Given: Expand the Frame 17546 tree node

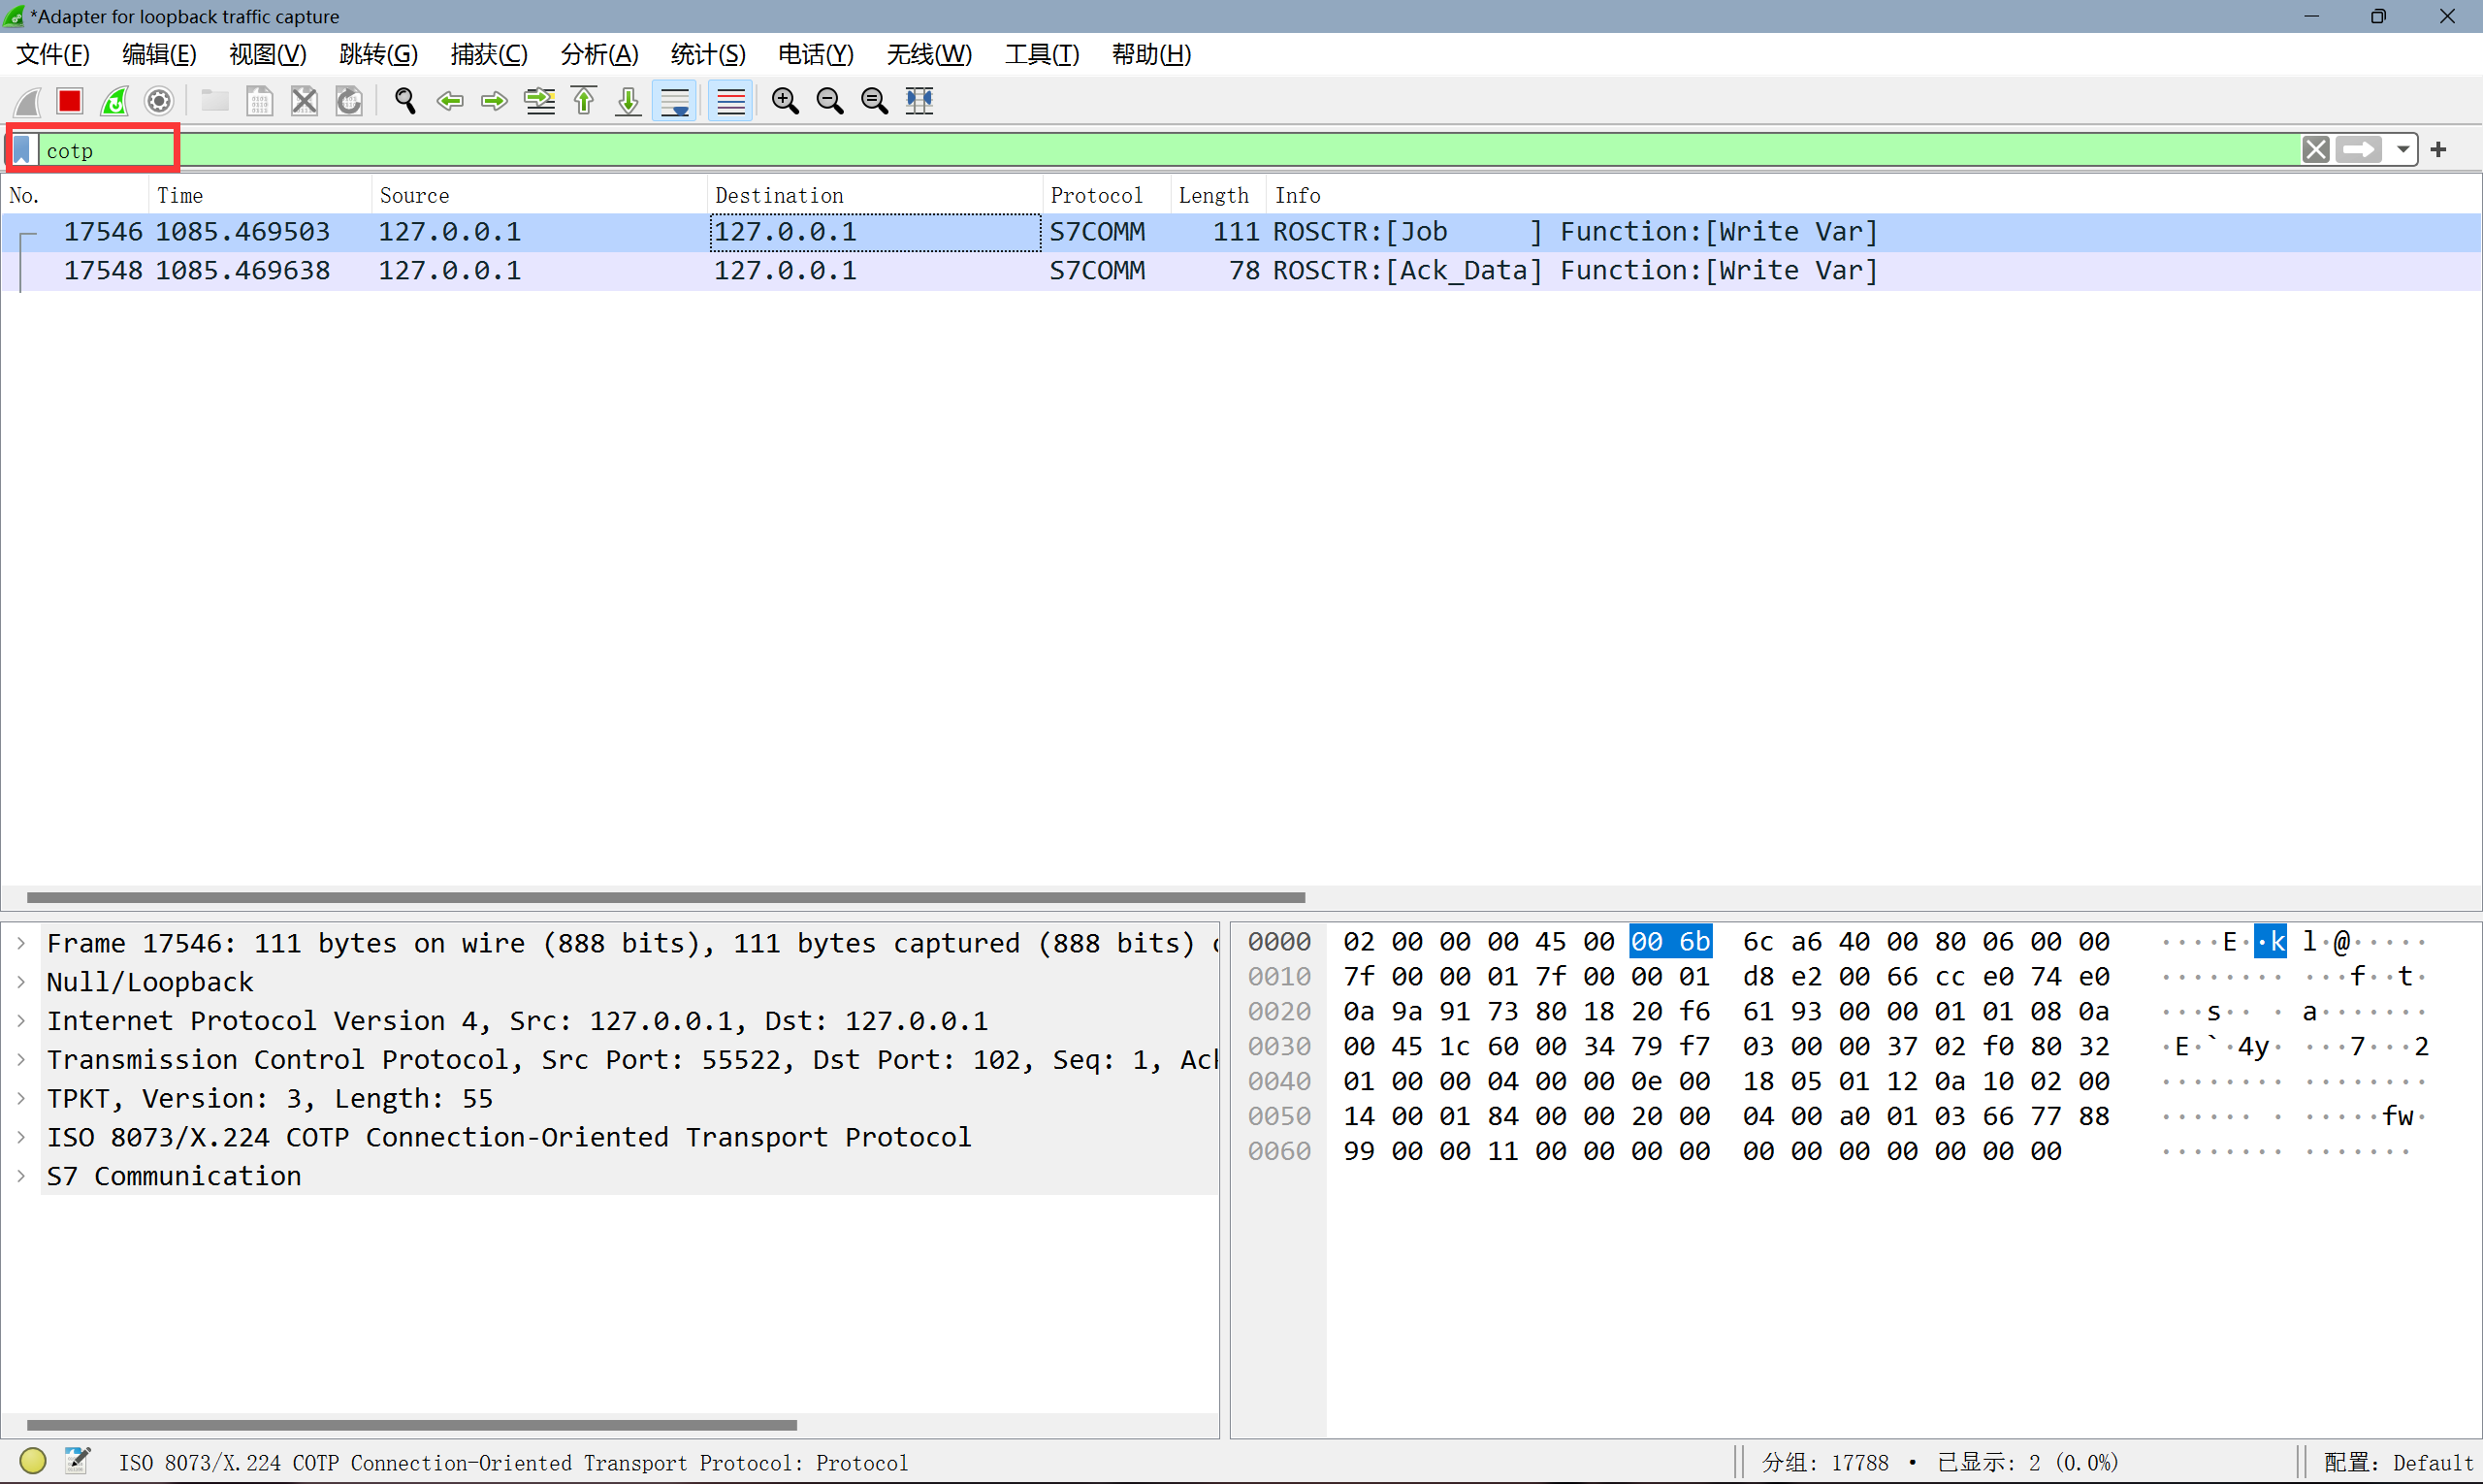Looking at the screenshot, I should [21, 943].
